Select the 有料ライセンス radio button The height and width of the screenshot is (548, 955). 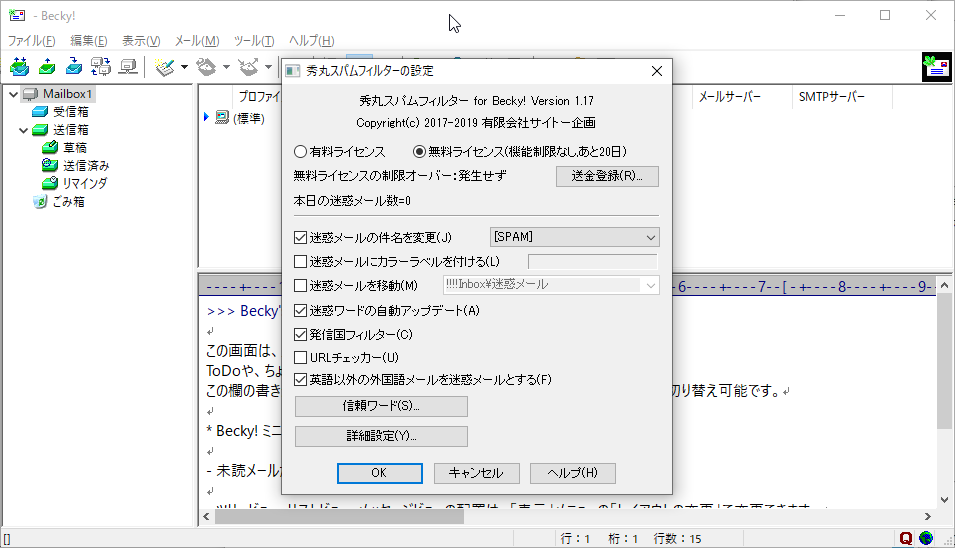click(300, 152)
